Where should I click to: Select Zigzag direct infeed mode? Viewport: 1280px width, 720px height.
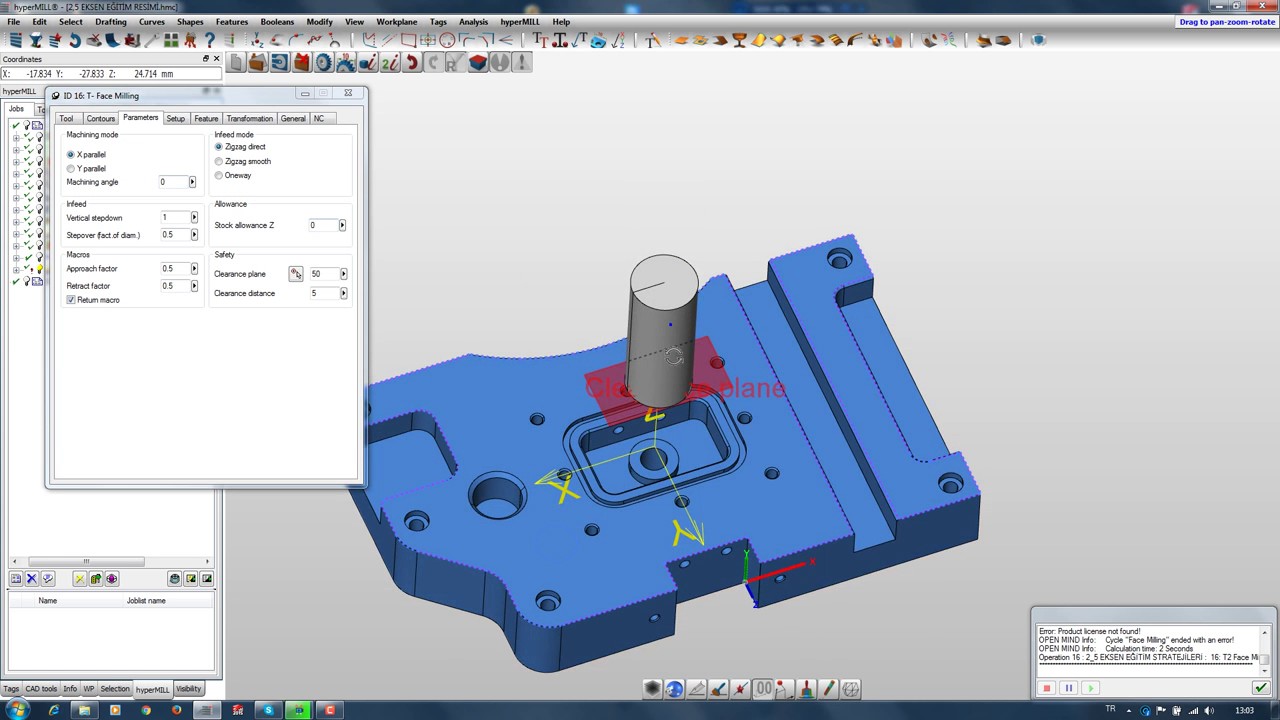(x=219, y=147)
